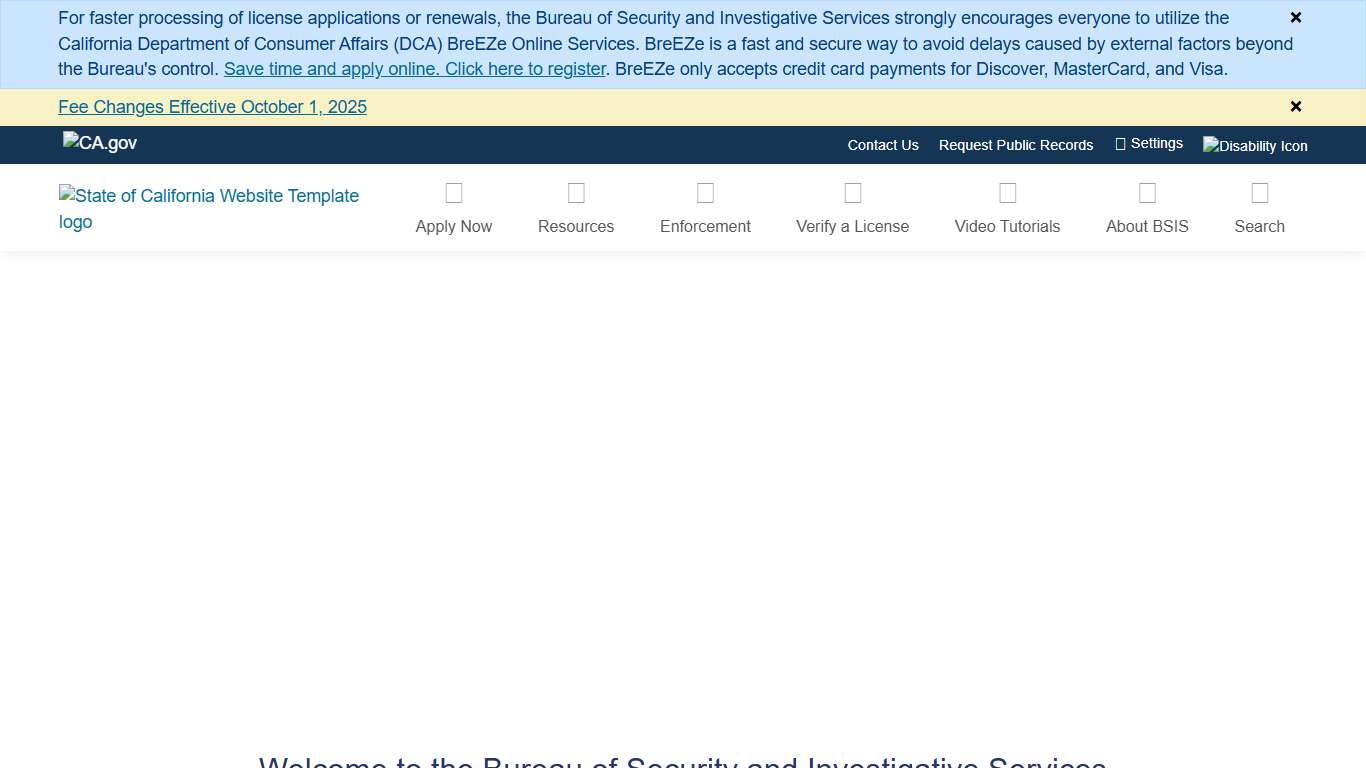1366x768 pixels.
Task: Dismiss the BreEZe Online Services alert banner
Action: (1295, 17)
